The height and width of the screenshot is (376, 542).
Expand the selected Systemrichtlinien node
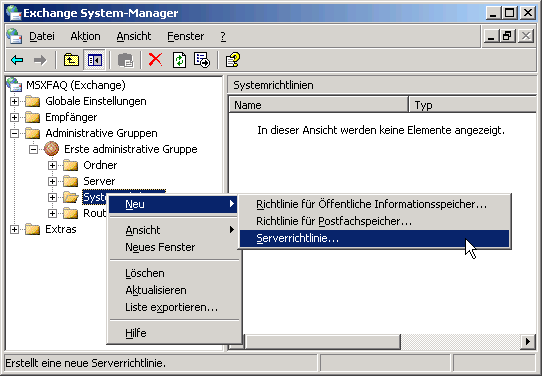point(52,197)
